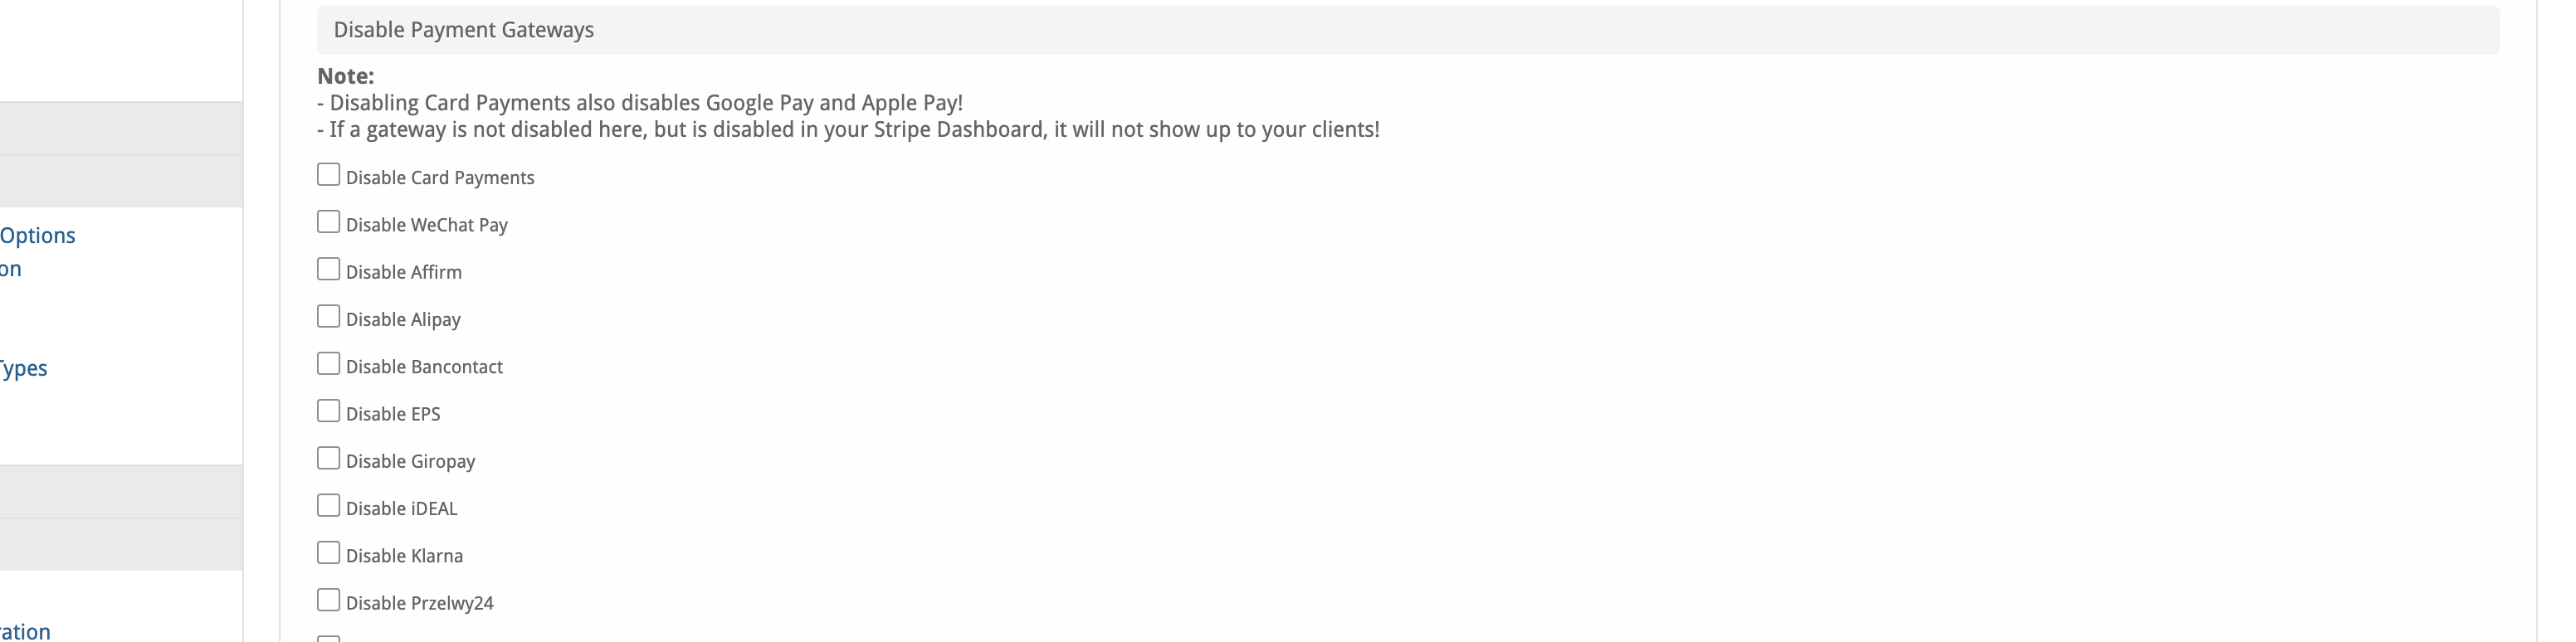
Task: Enable the Disable Card Payments checkbox
Action: pyautogui.click(x=328, y=175)
